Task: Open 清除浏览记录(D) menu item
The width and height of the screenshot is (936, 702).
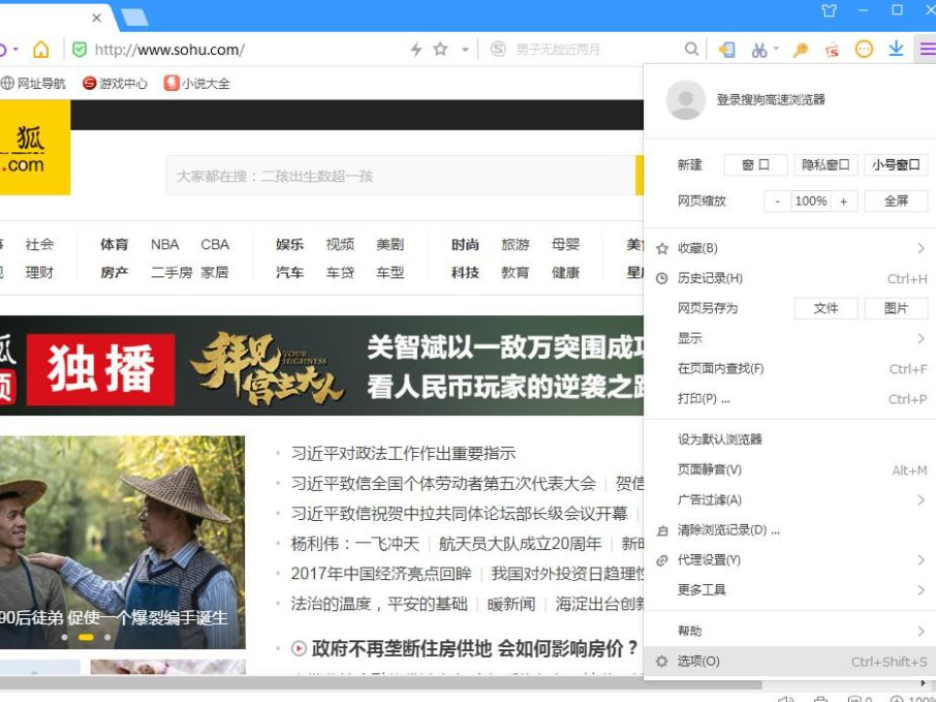Action: pyautogui.click(x=789, y=530)
